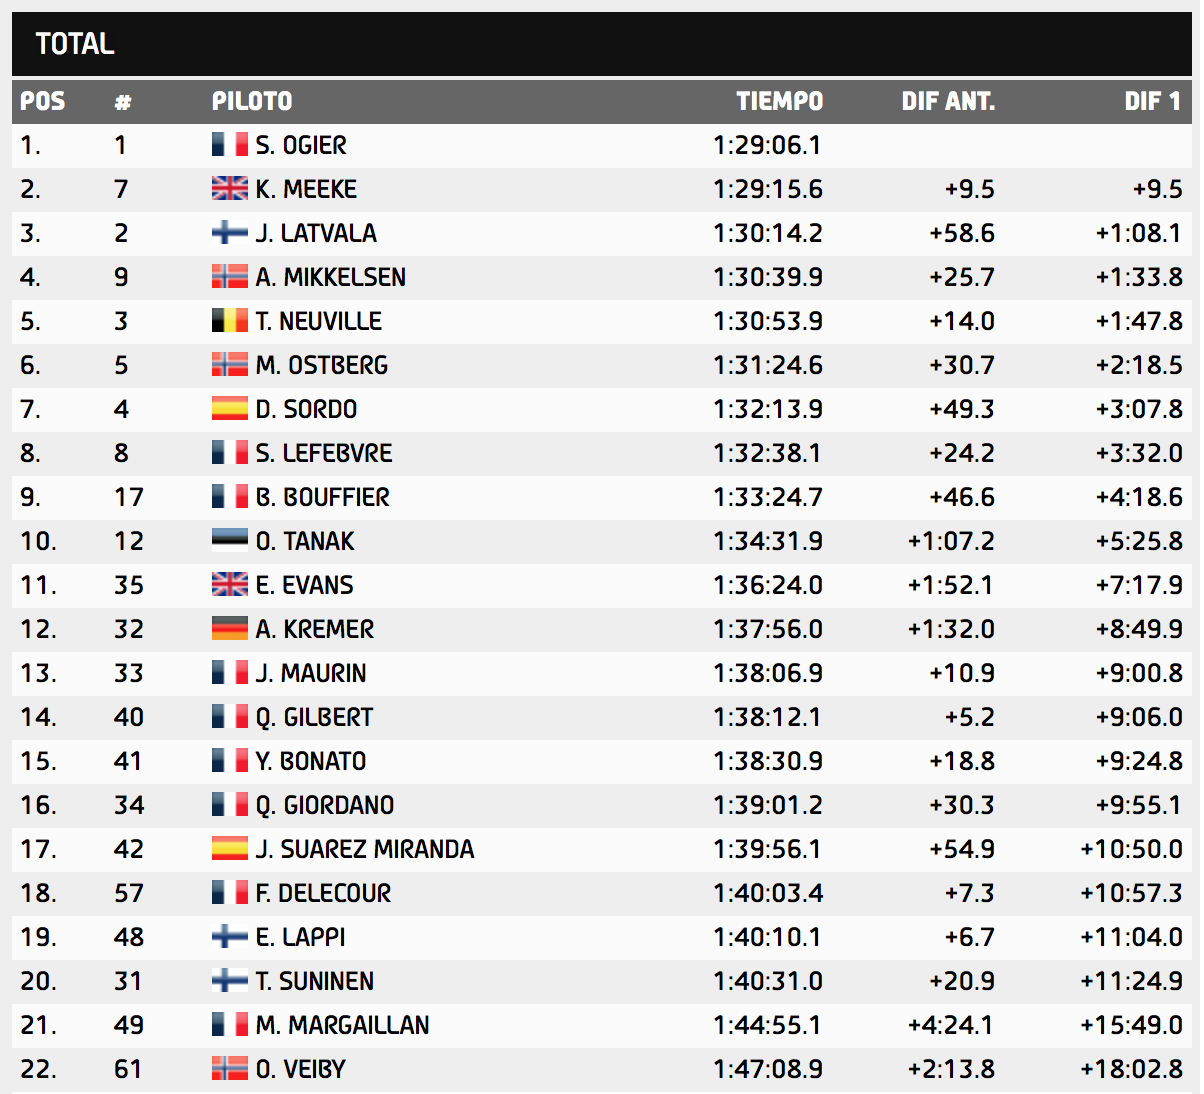Screen dimensions: 1204x1094
Task: Click the PILOTO column header
Action: pos(252,101)
